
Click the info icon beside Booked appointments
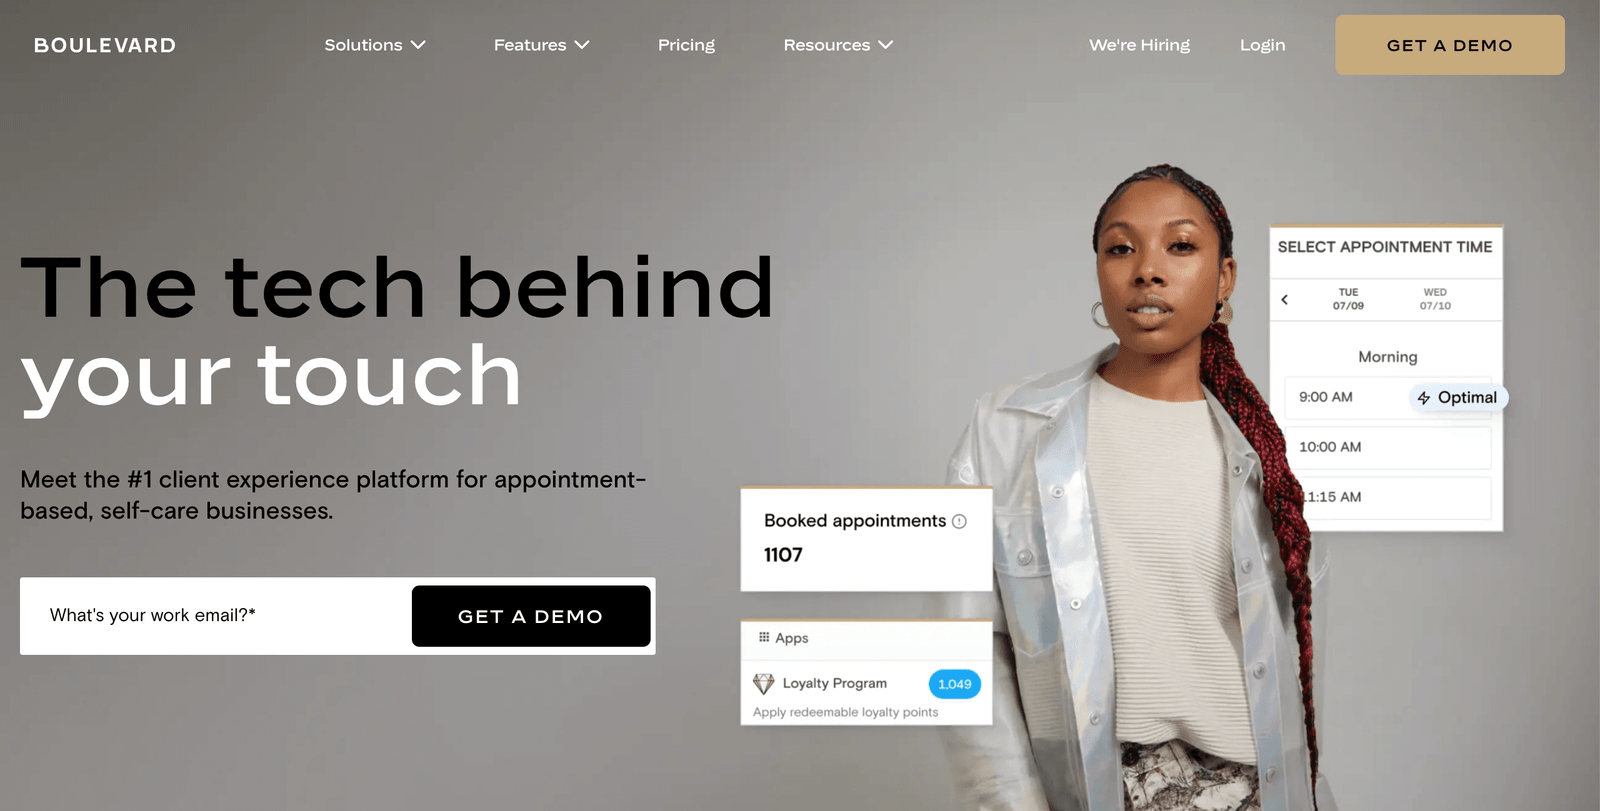959,521
